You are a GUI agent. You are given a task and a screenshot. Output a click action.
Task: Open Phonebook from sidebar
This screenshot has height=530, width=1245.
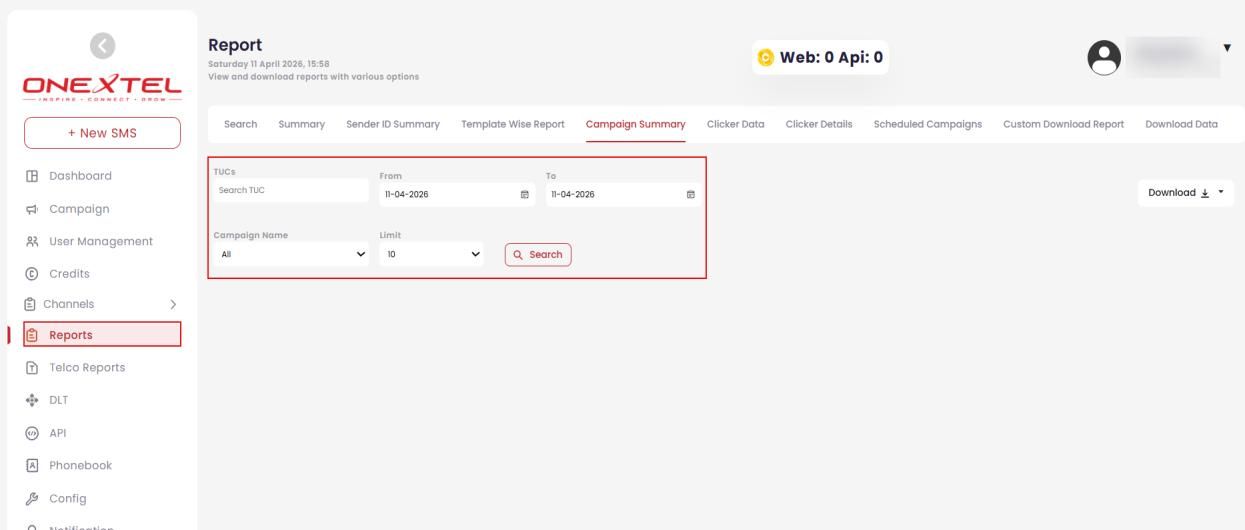[x=81, y=465]
